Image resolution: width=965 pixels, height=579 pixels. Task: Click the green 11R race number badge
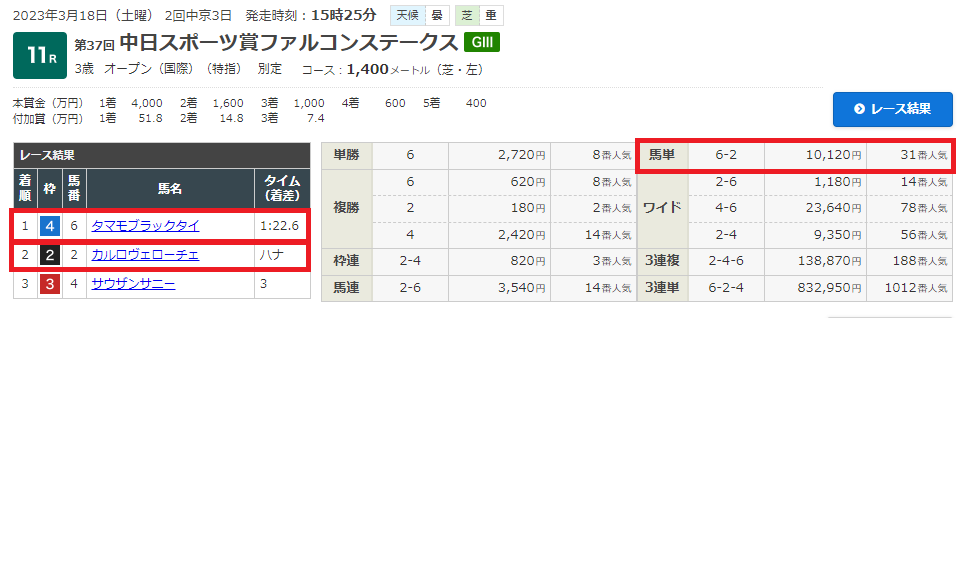coord(39,55)
